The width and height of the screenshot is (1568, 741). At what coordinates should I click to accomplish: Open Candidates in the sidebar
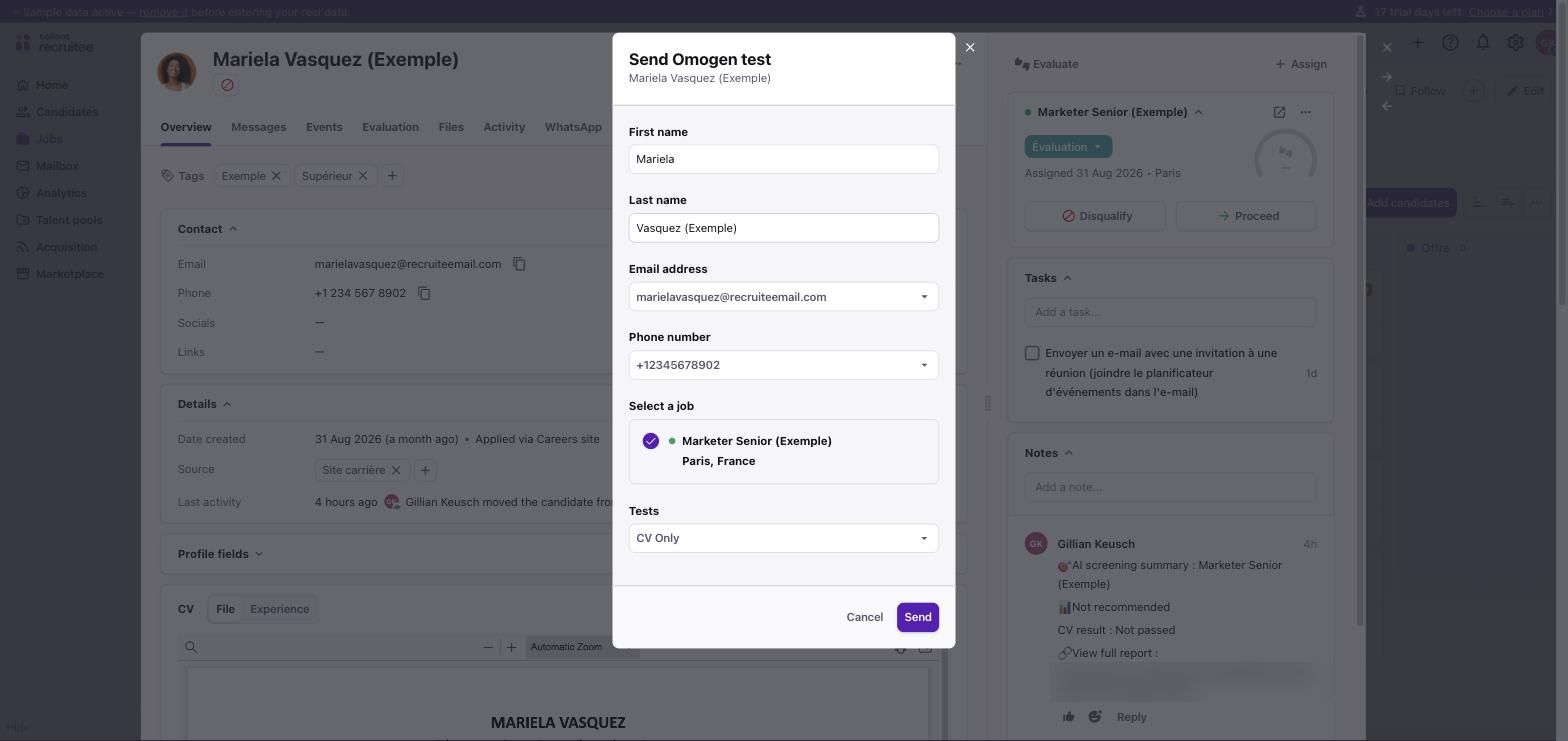click(67, 112)
